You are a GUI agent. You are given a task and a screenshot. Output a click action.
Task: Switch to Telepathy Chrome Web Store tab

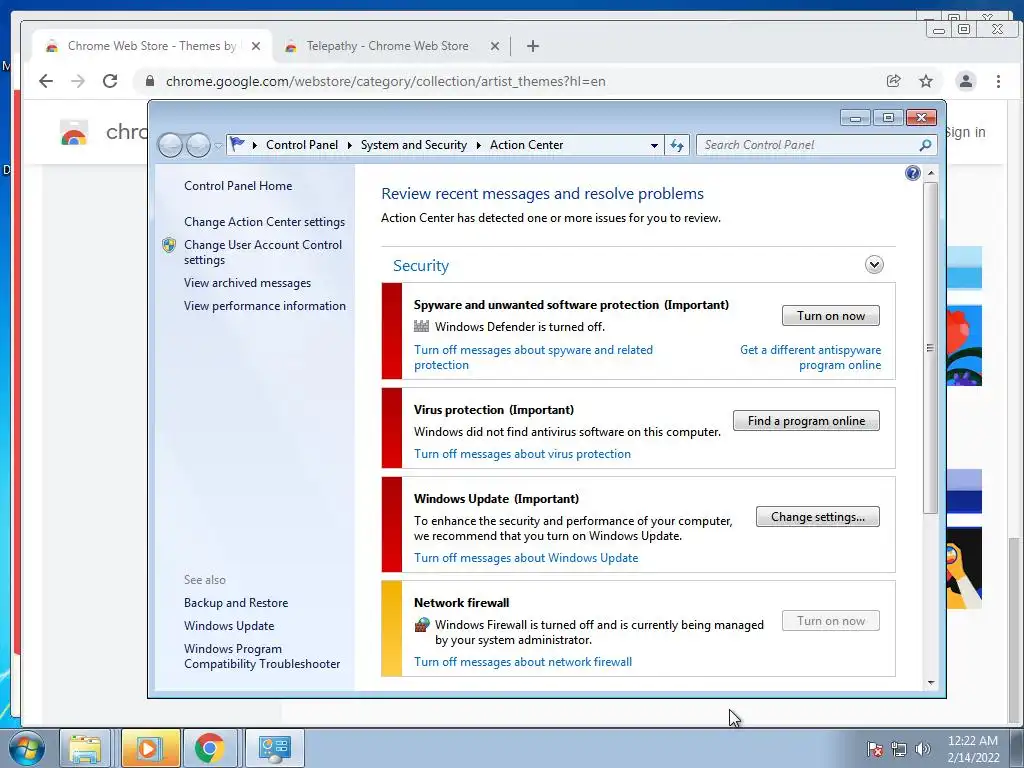[388, 46]
